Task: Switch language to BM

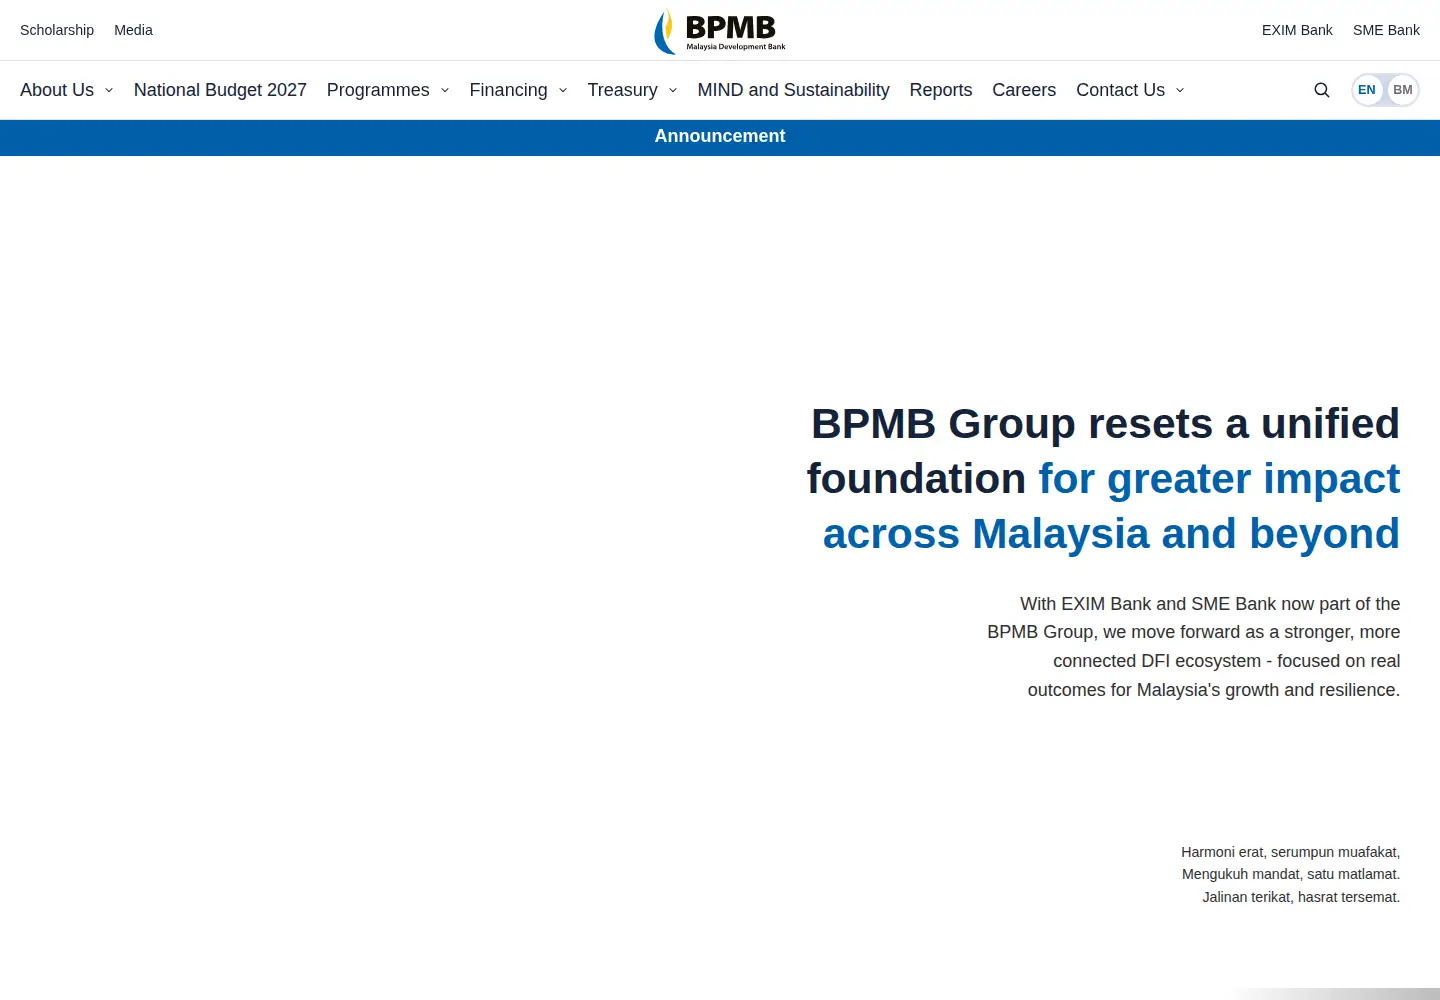Action: (x=1403, y=90)
